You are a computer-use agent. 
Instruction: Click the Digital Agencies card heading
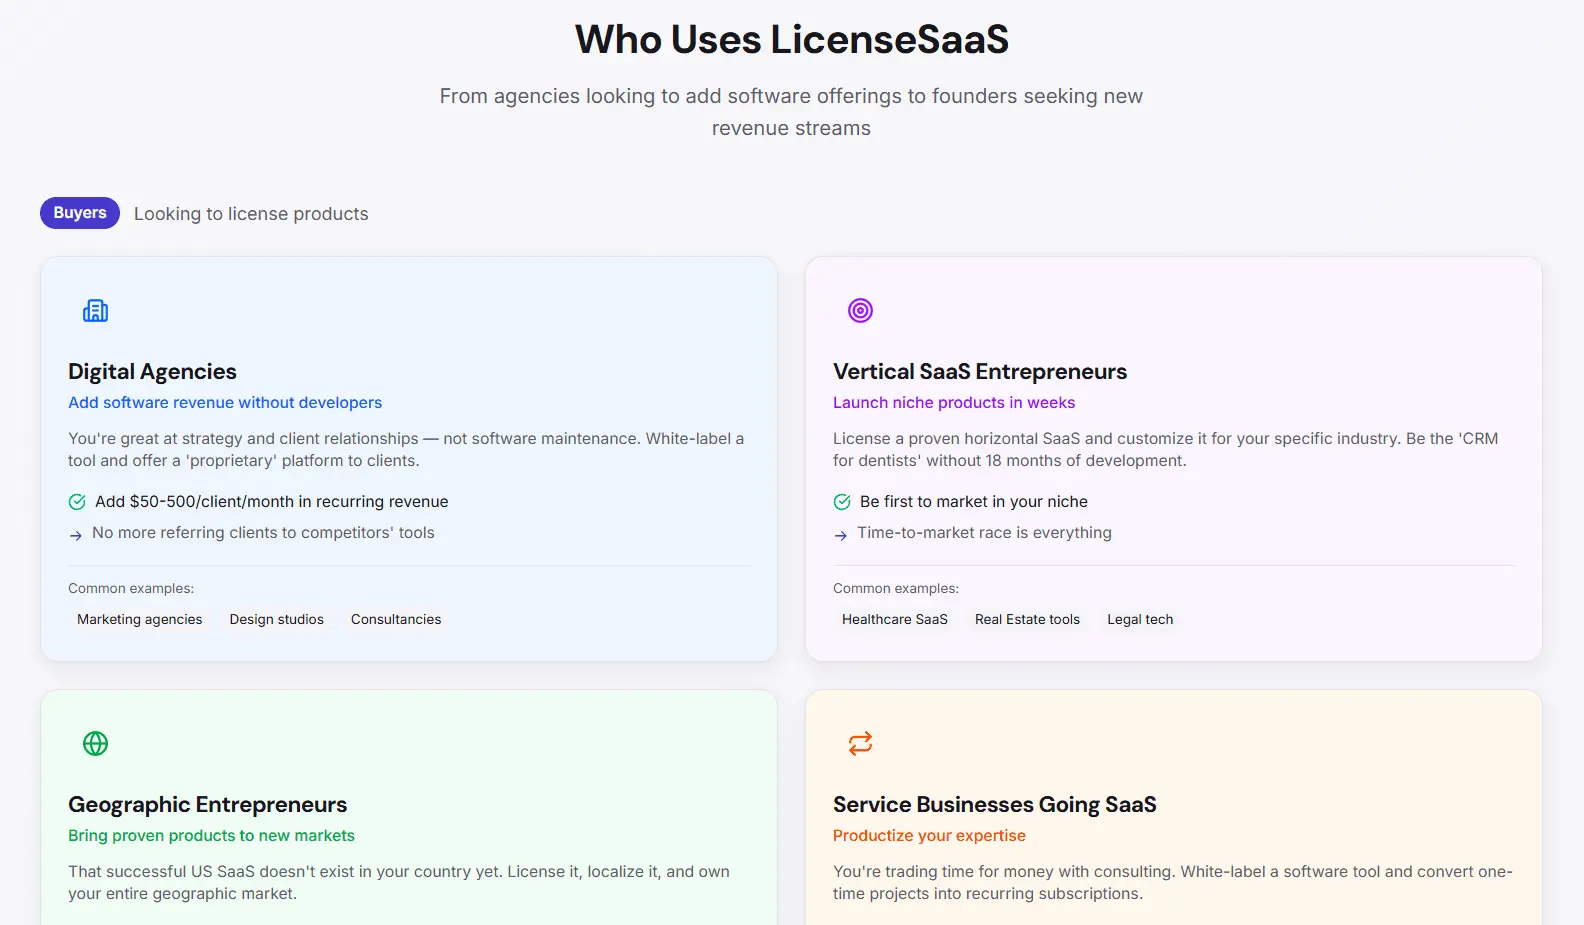click(152, 372)
